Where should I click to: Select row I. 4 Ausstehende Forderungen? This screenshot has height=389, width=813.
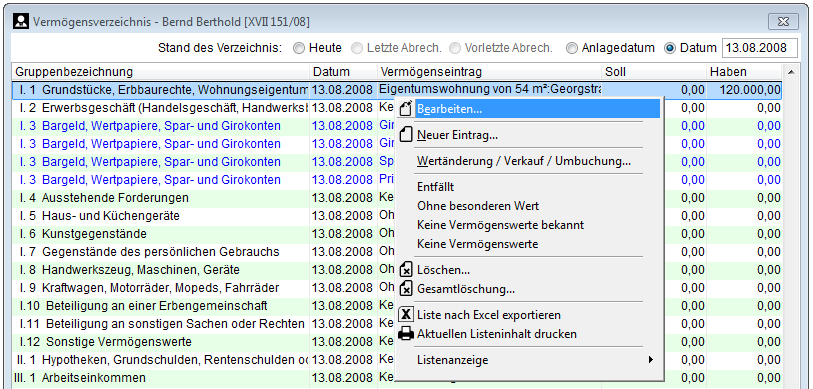[397, 198]
